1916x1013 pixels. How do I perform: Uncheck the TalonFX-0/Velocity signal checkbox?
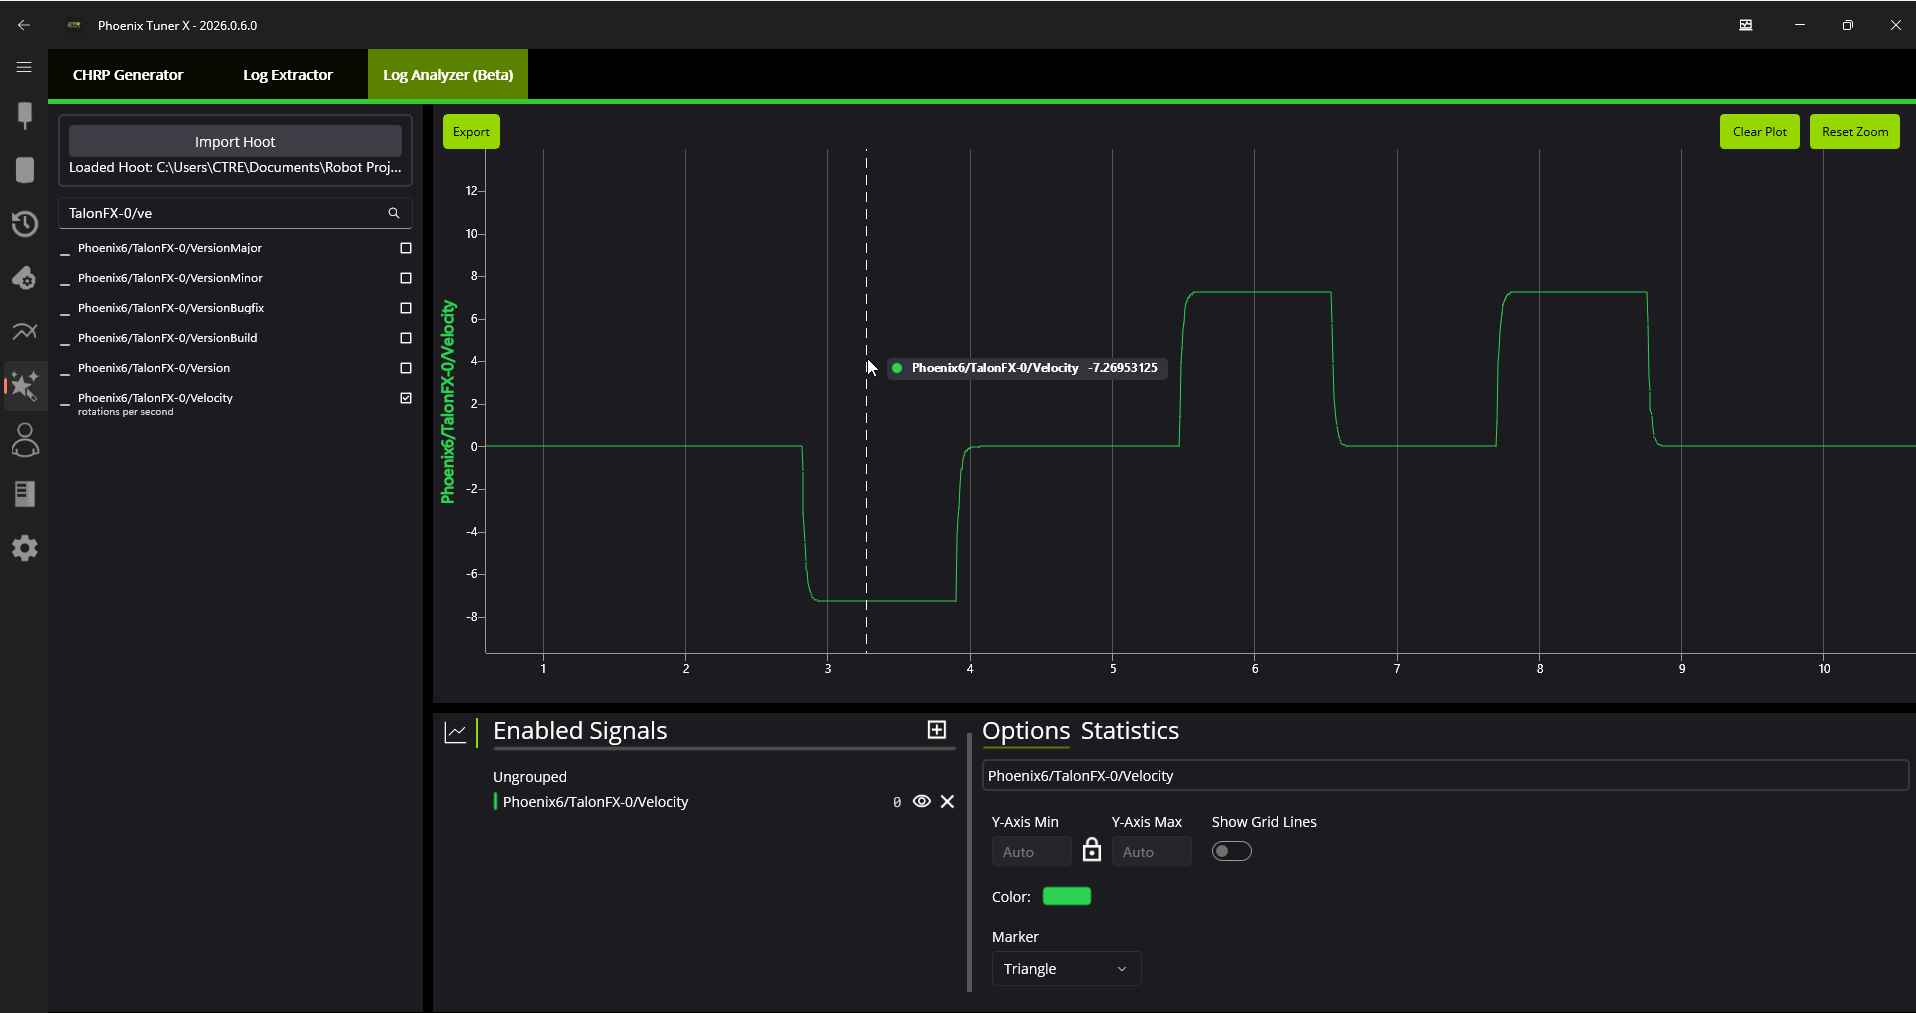406,398
